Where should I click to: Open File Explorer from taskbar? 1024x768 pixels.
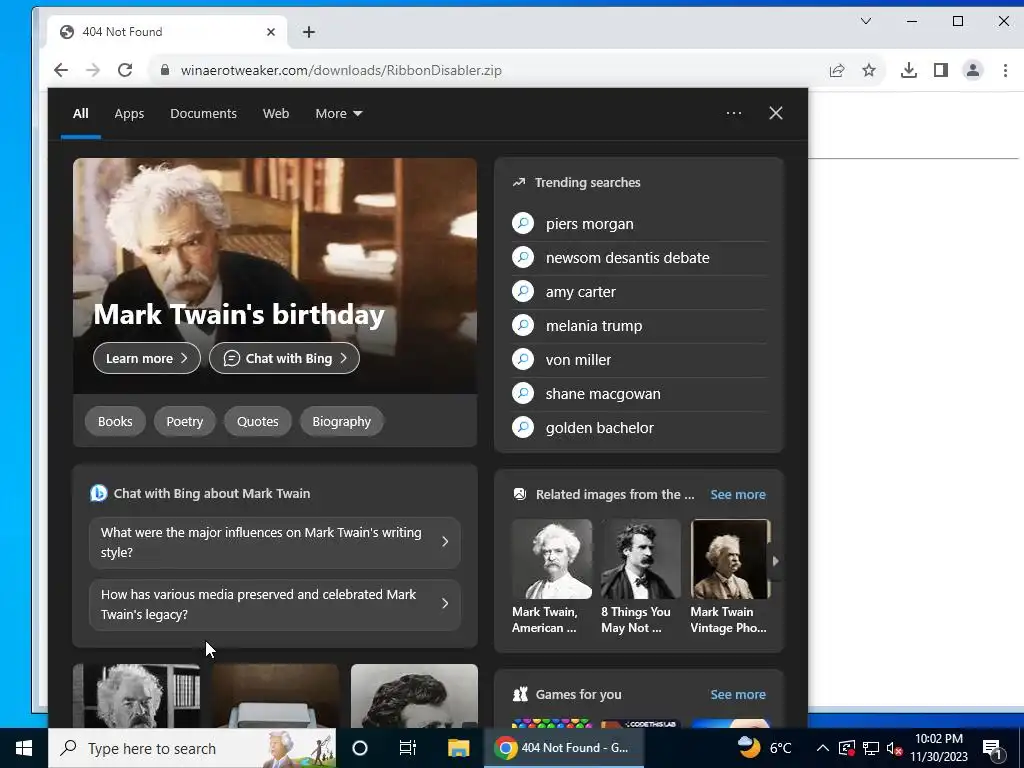point(458,748)
